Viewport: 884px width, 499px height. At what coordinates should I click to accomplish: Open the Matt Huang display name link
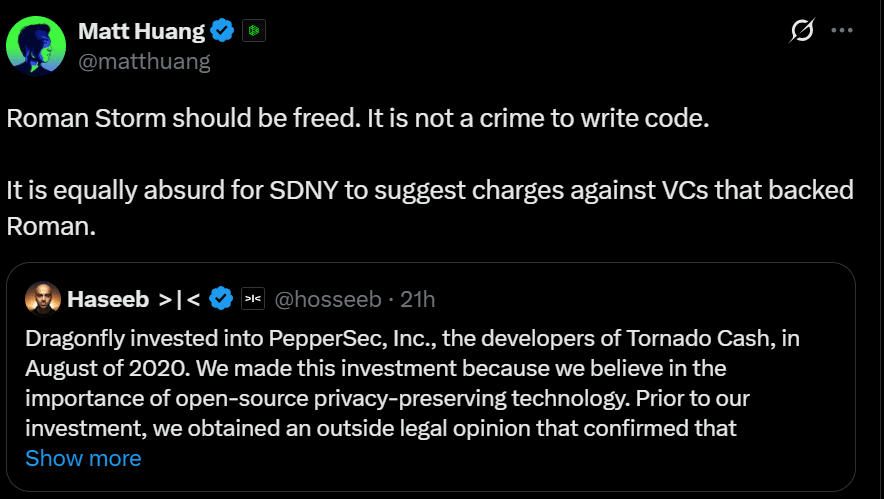(x=140, y=31)
